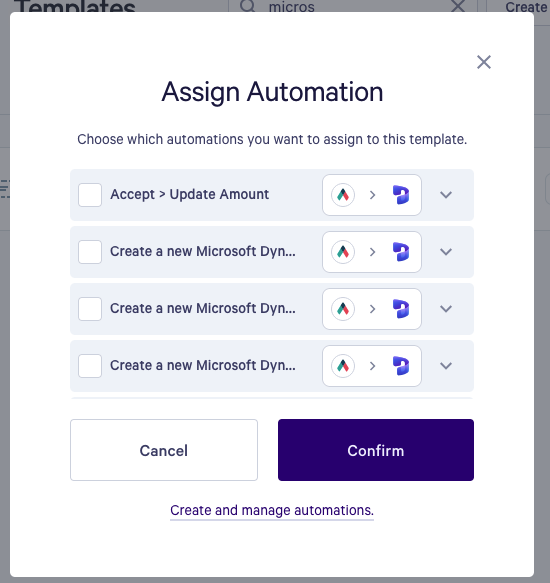Tick the checkbox for third automation row
The height and width of the screenshot is (583, 550).
[x=90, y=309]
